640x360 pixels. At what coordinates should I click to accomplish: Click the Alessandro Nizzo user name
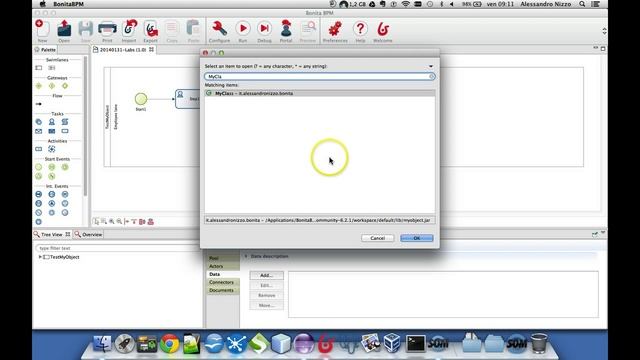[x=546, y=4]
